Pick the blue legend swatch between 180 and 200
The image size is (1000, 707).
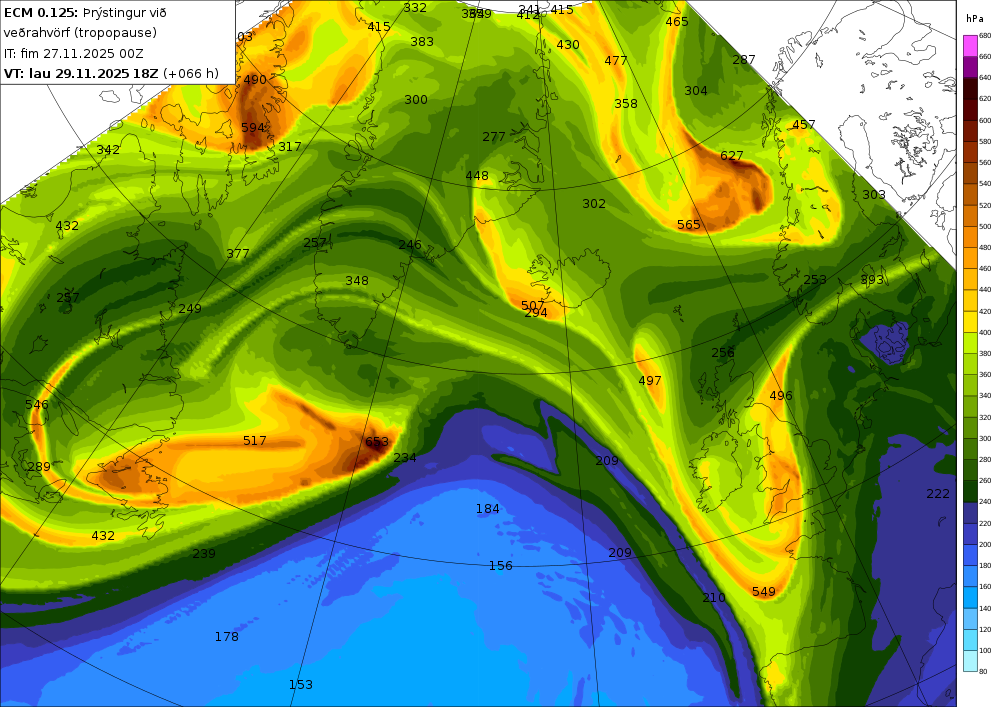[970, 555]
